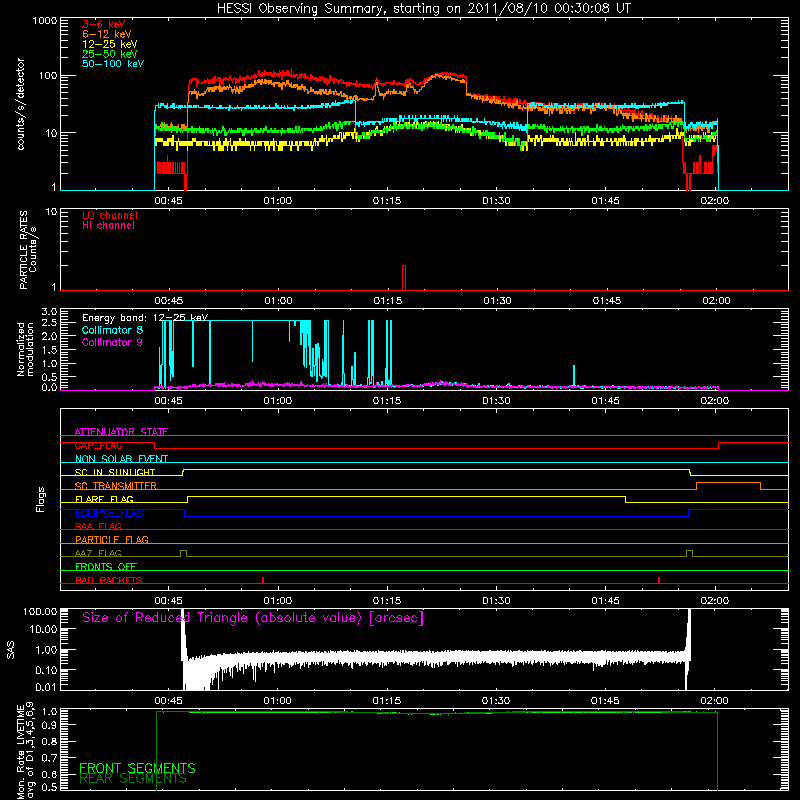Click the green FRONTS_OFF flag label
The image size is (800, 800).
106,567
